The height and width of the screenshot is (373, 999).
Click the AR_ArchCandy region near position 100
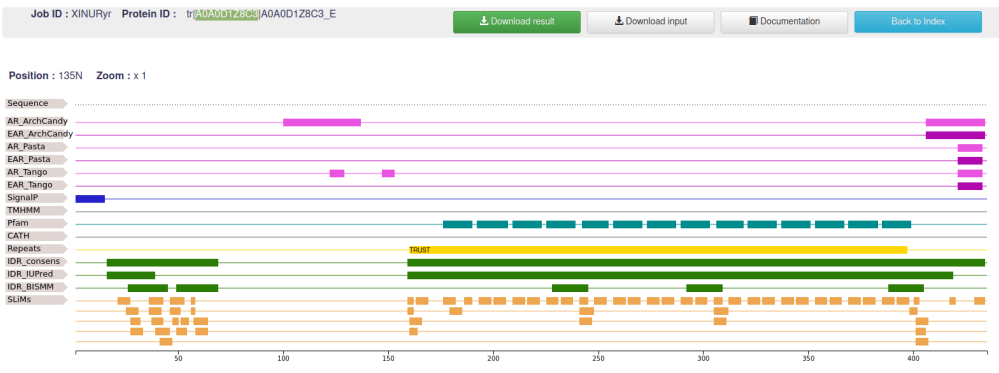(322, 122)
